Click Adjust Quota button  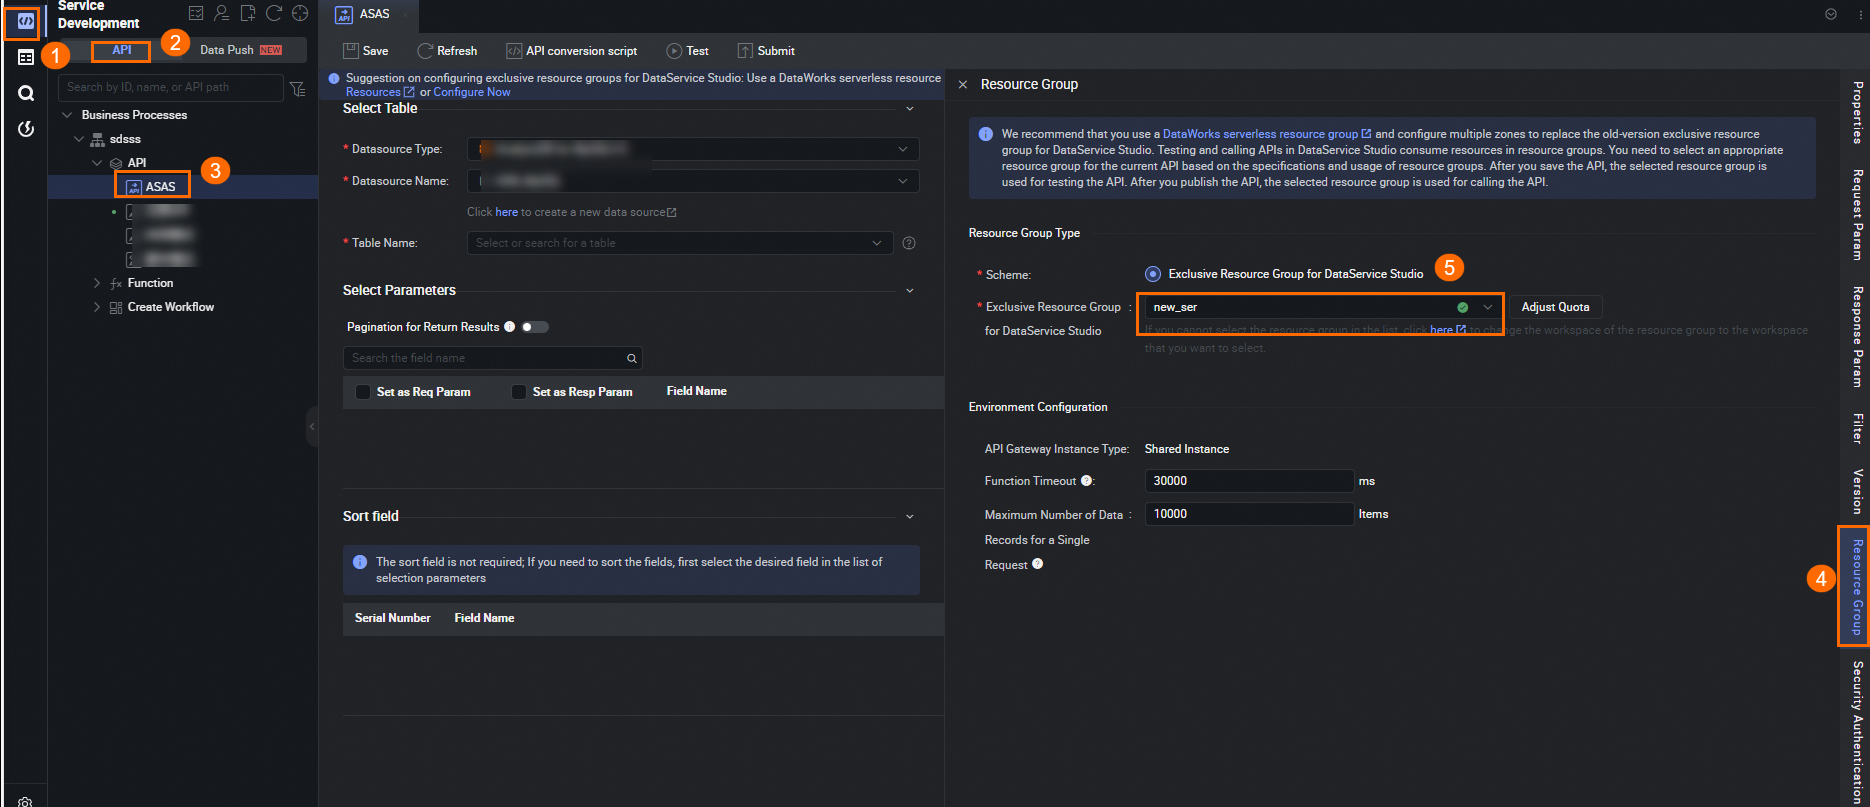[x=1555, y=307]
